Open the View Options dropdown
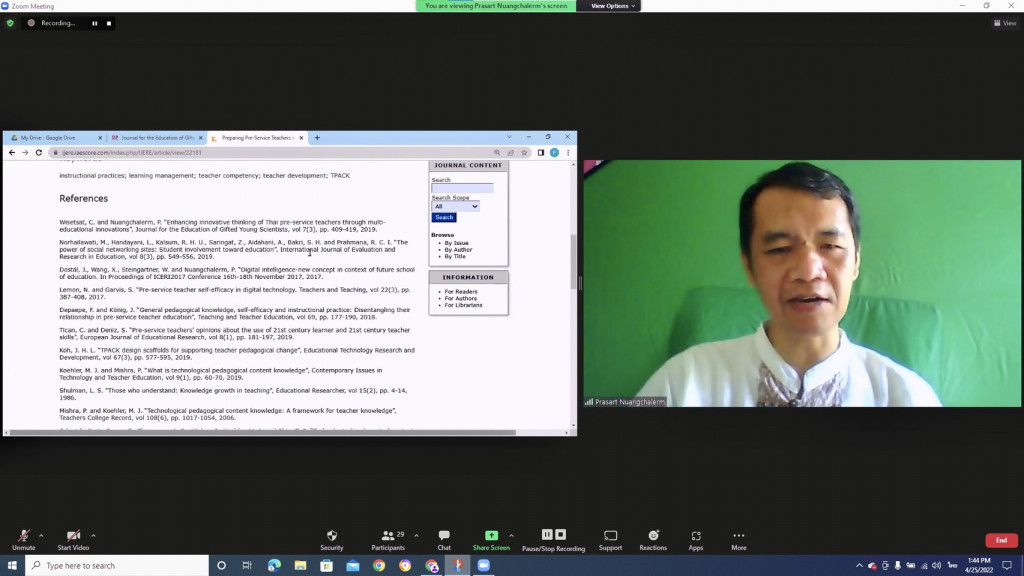This screenshot has height=576, width=1024. (x=610, y=6)
